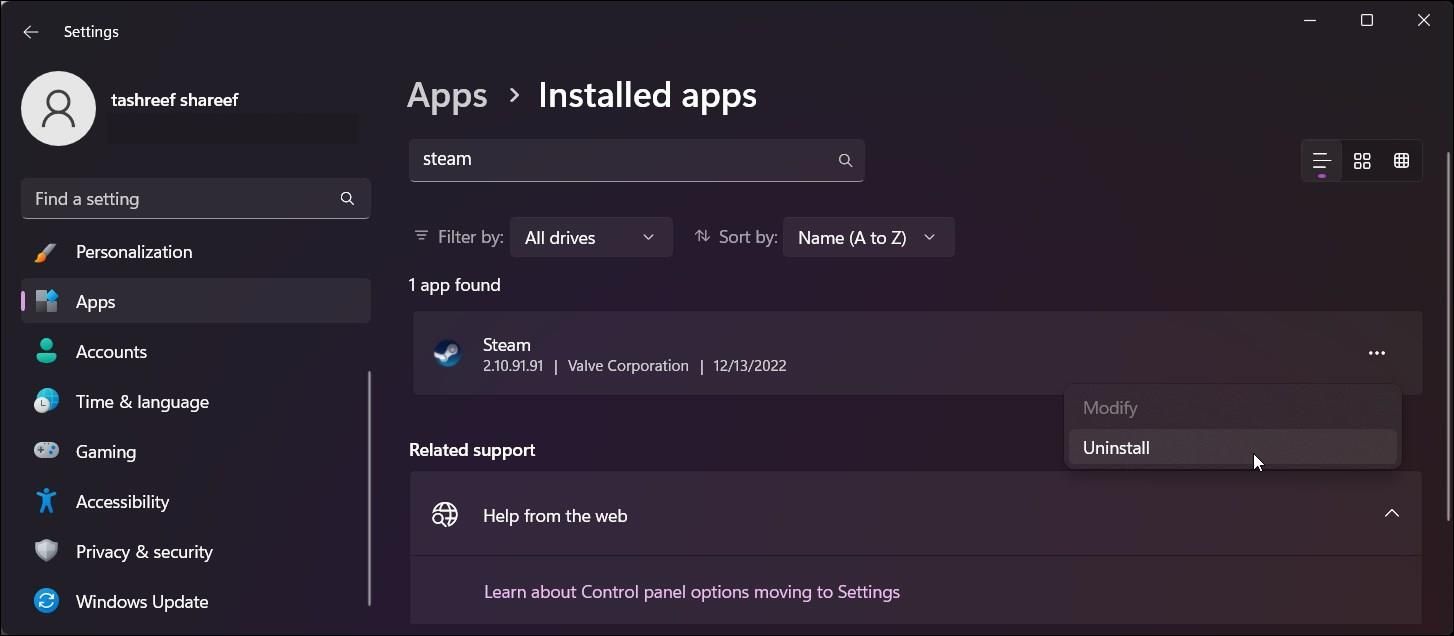Open the All drives filter dropdown
Image resolution: width=1454 pixels, height=636 pixels.
[590, 237]
